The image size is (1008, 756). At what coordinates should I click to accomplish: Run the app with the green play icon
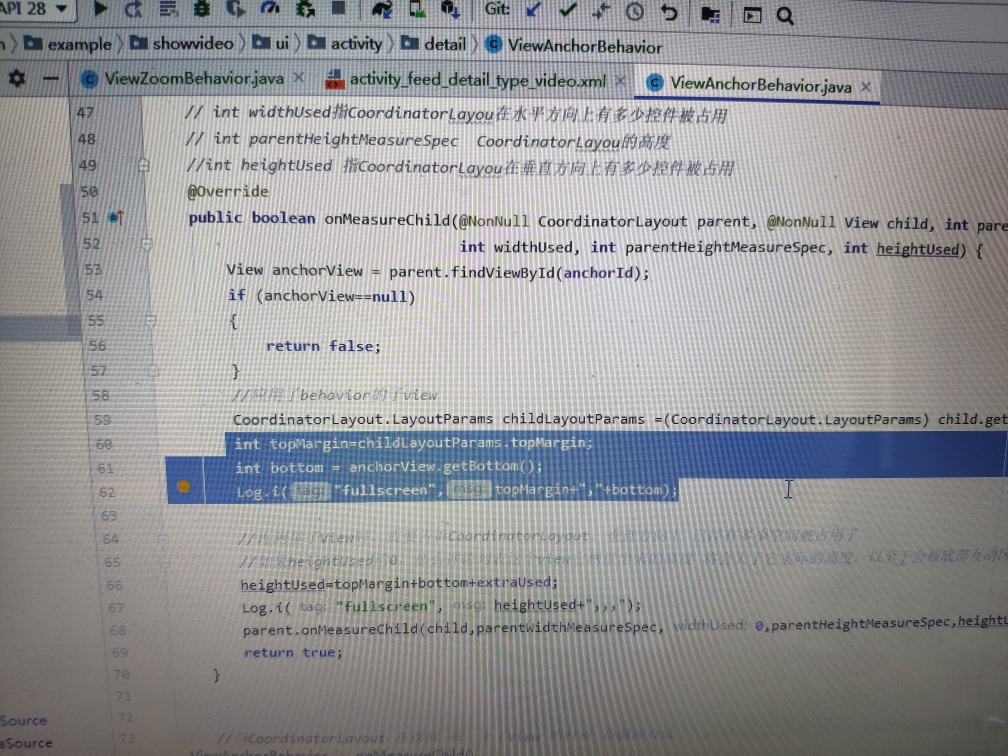click(100, 9)
